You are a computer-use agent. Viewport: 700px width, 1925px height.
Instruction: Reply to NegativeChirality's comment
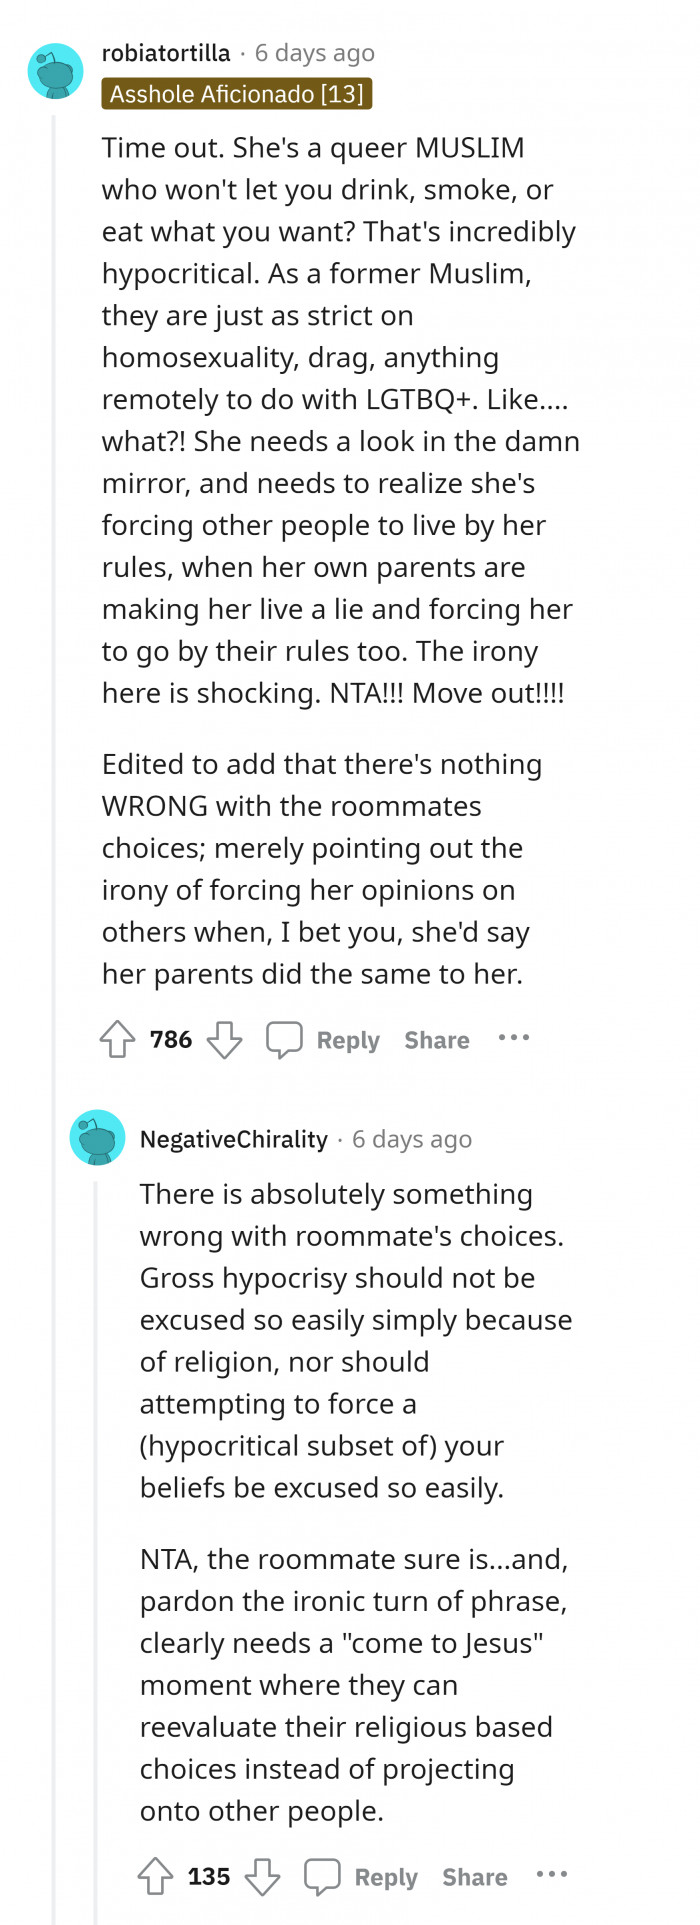coord(386,1877)
